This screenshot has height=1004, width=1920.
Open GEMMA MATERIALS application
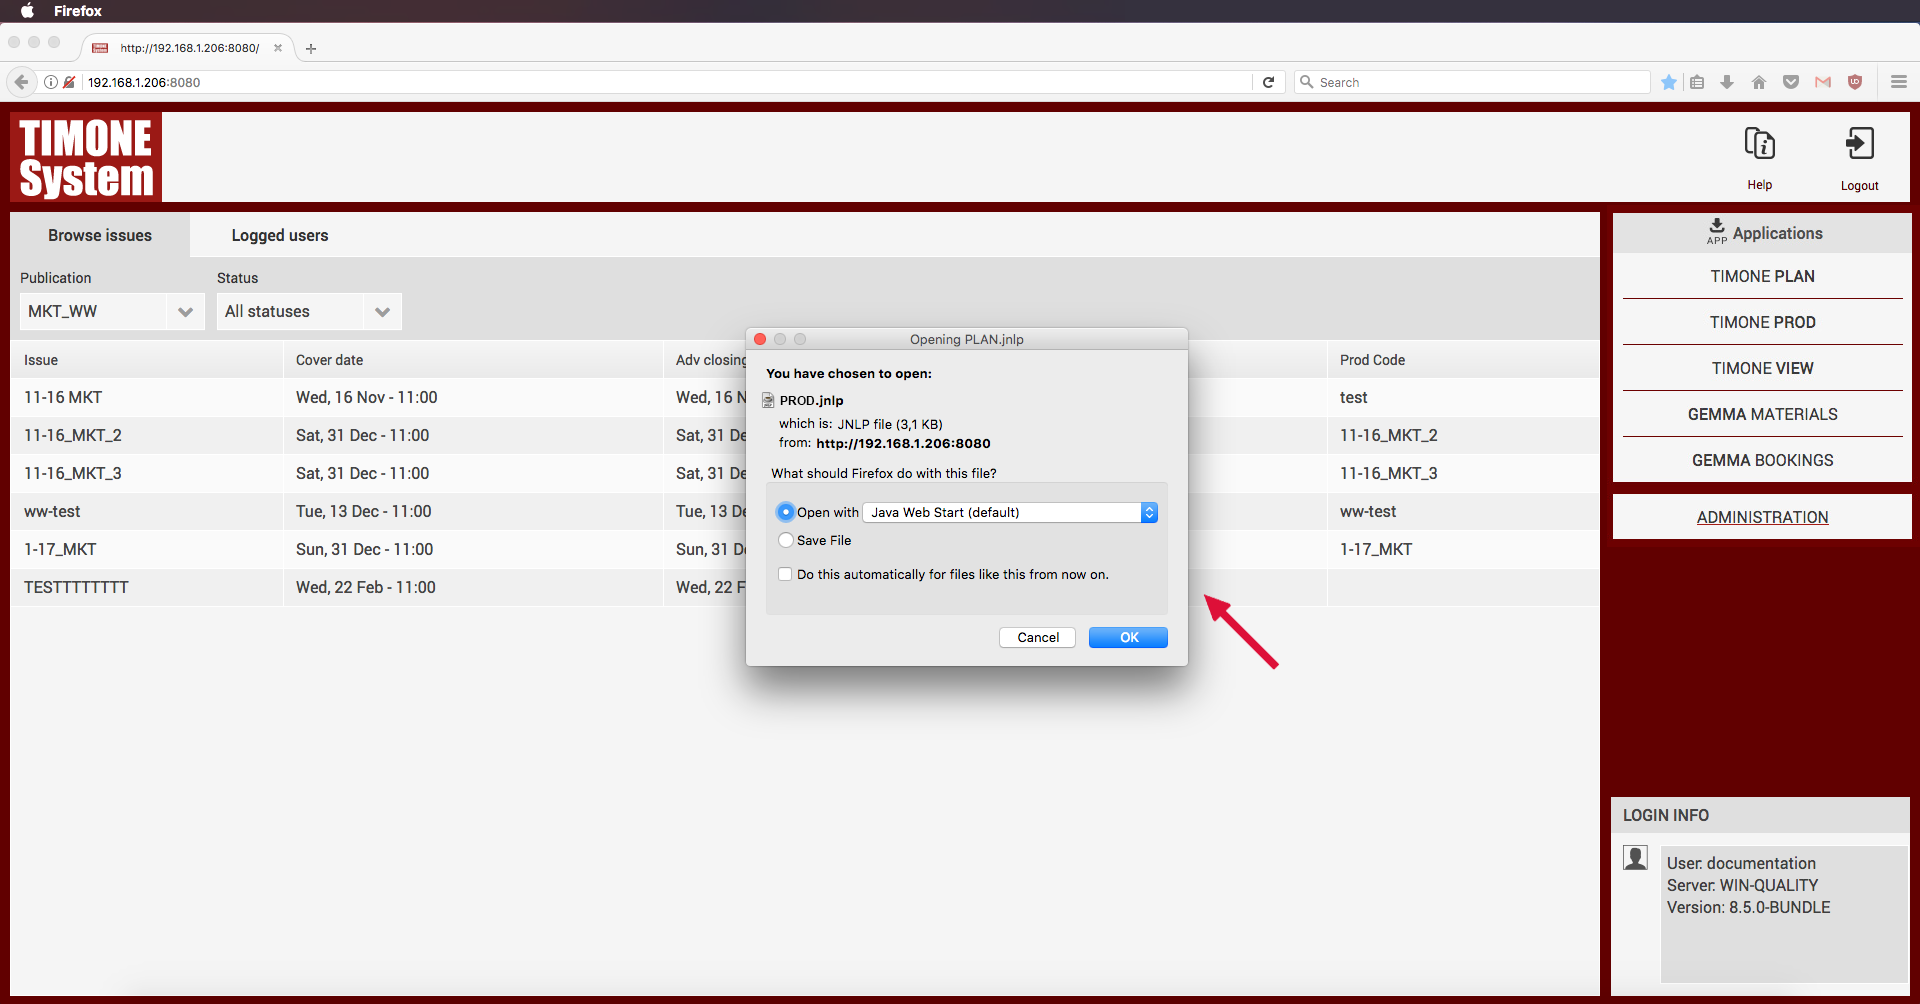[x=1762, y=414]
